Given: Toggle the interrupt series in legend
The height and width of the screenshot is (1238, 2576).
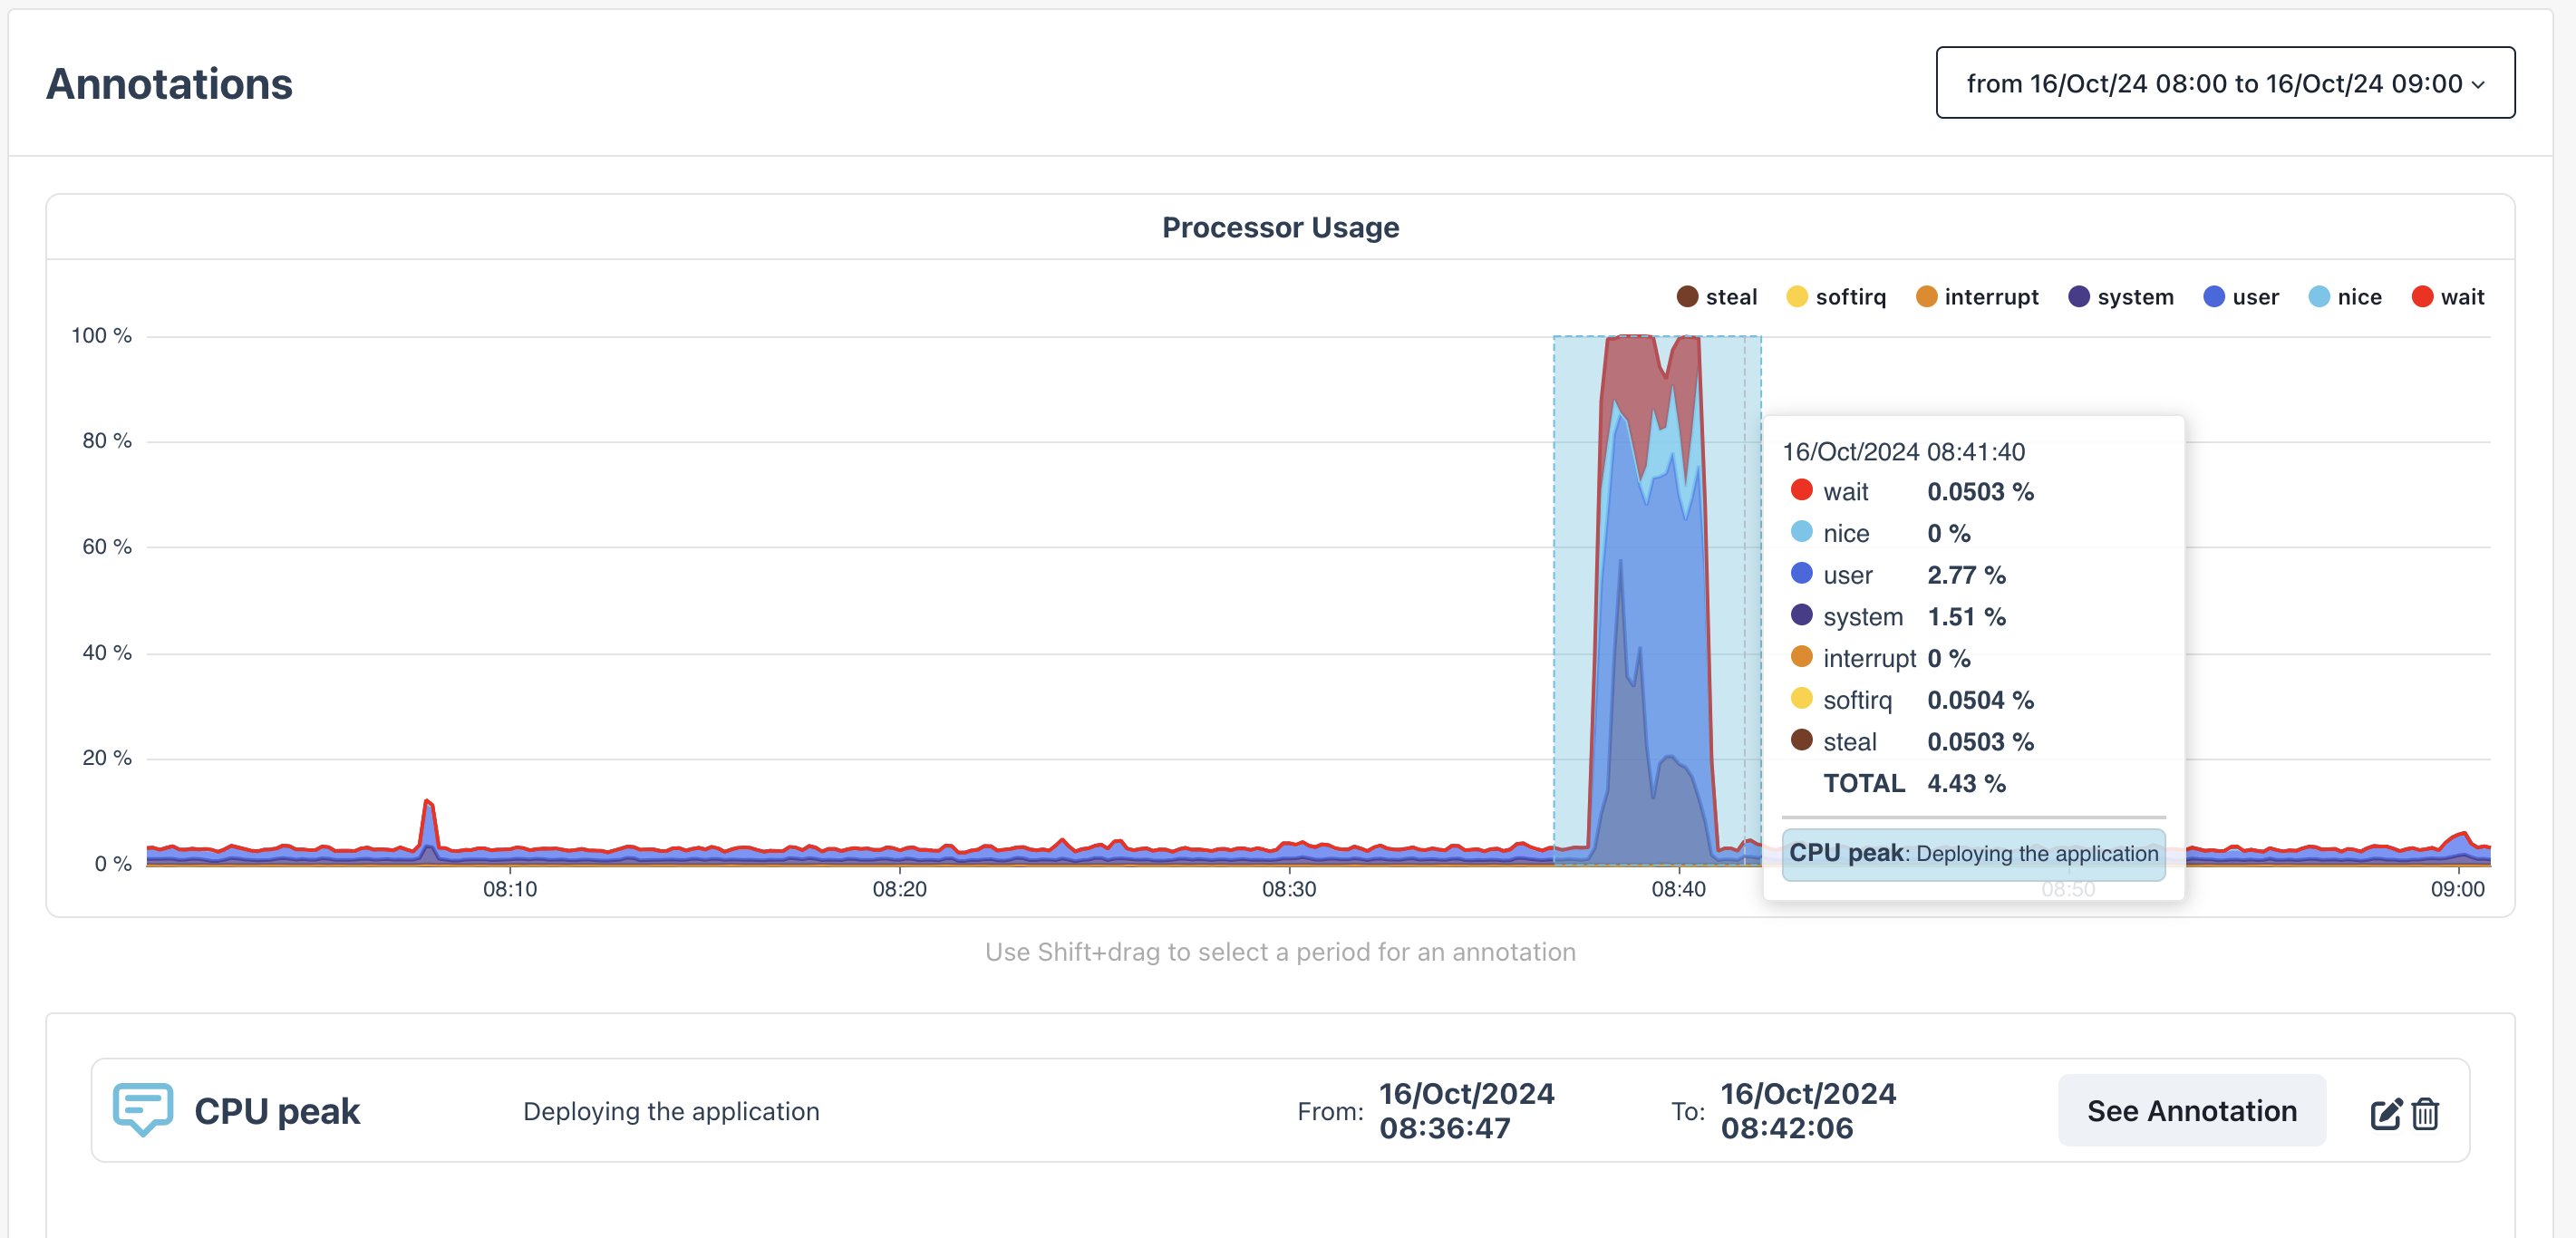Looking at the screenshot, I should tap(1977, 297).
